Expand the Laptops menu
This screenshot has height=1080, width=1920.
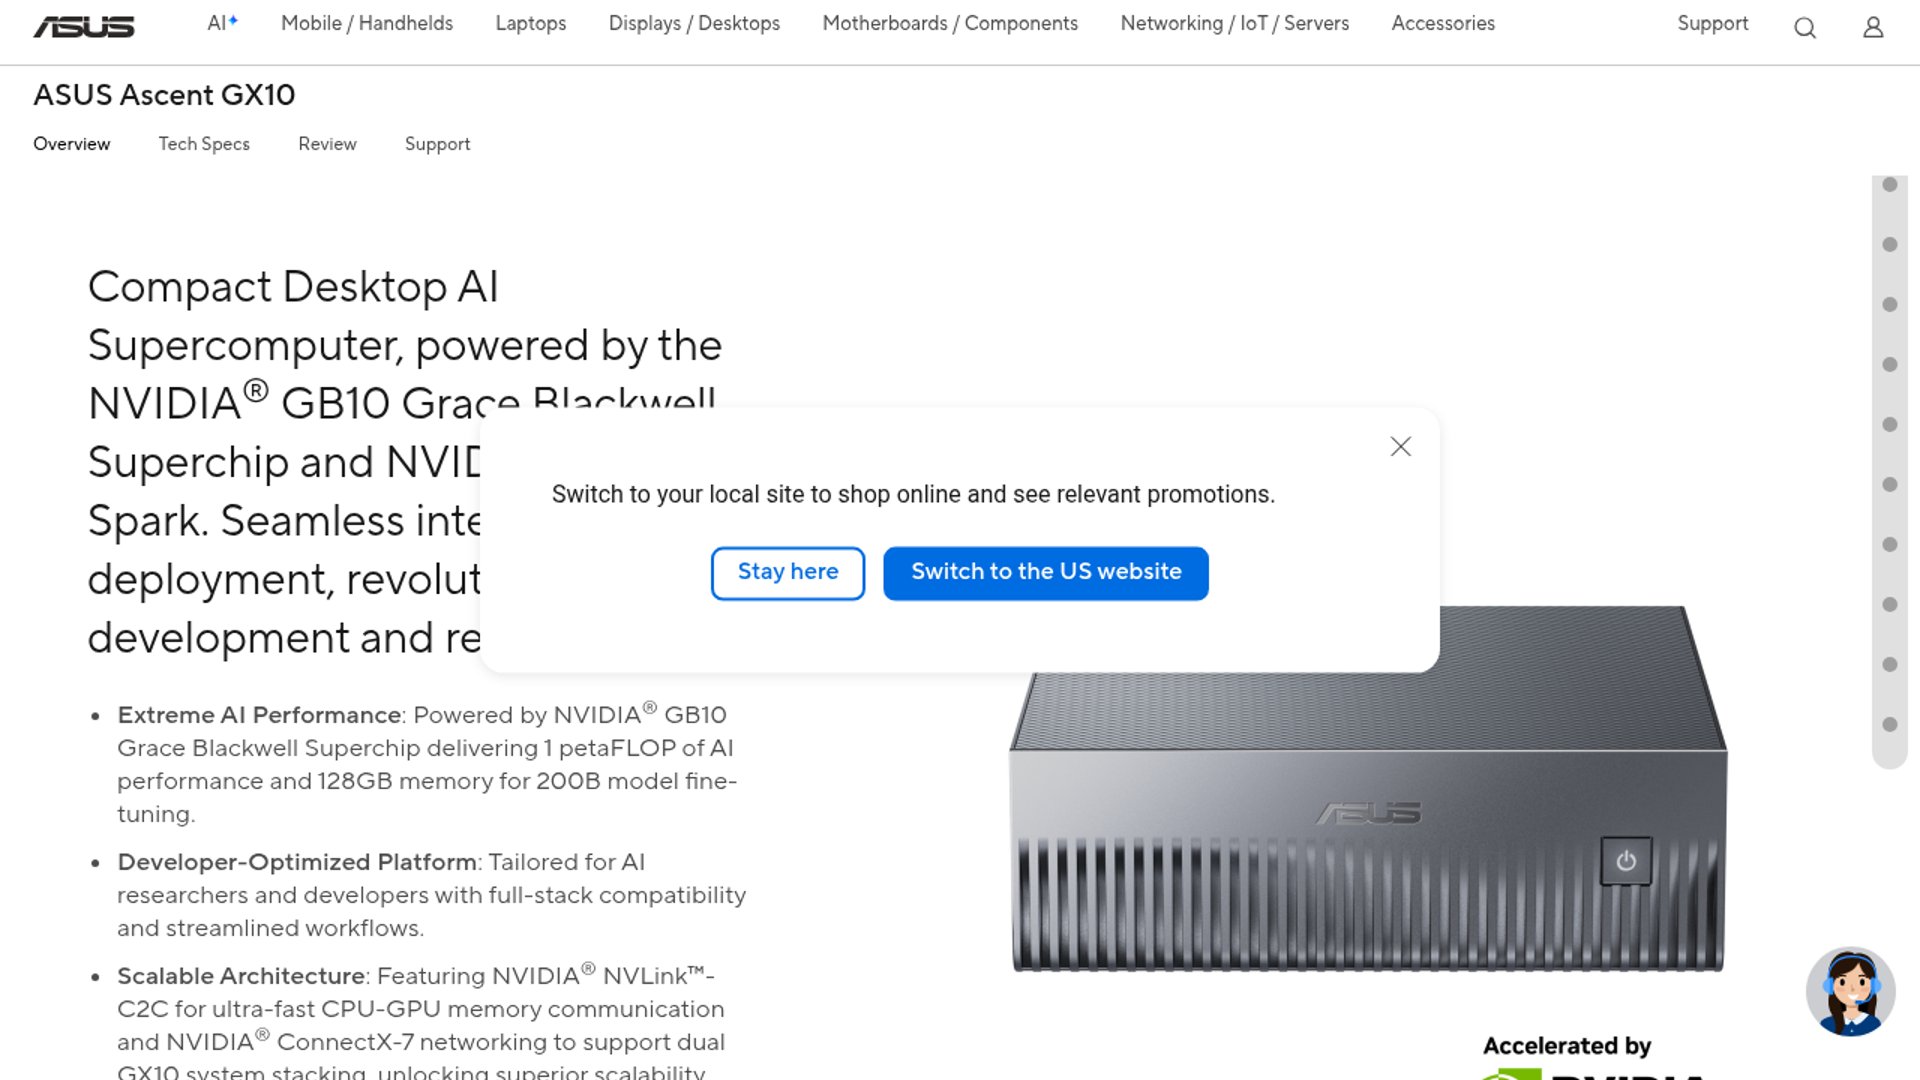point(530,23)
